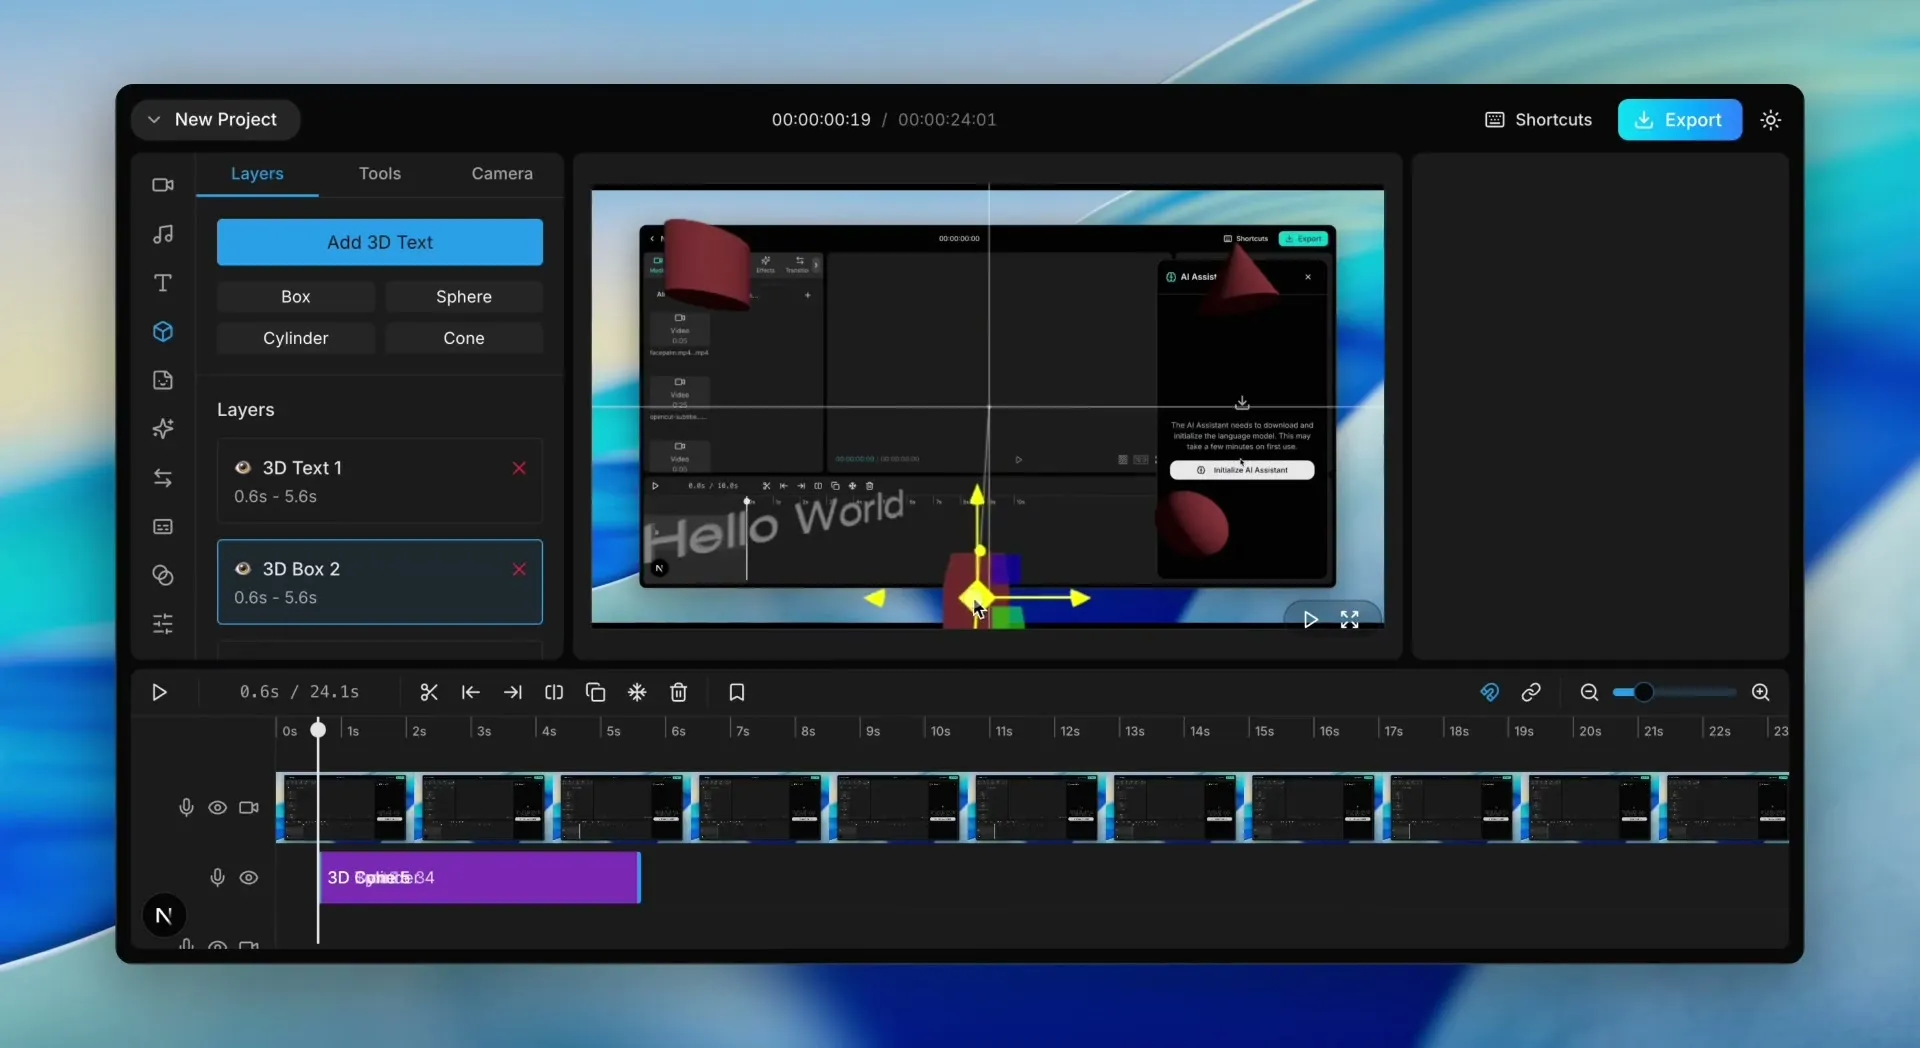The image size is (1920, 1048).
Task: Hide the 3D clip track eye
Action: [249, 877]
